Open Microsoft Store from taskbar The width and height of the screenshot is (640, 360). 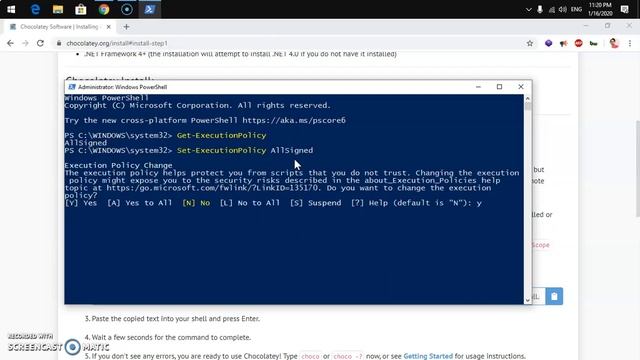(81, 9)
